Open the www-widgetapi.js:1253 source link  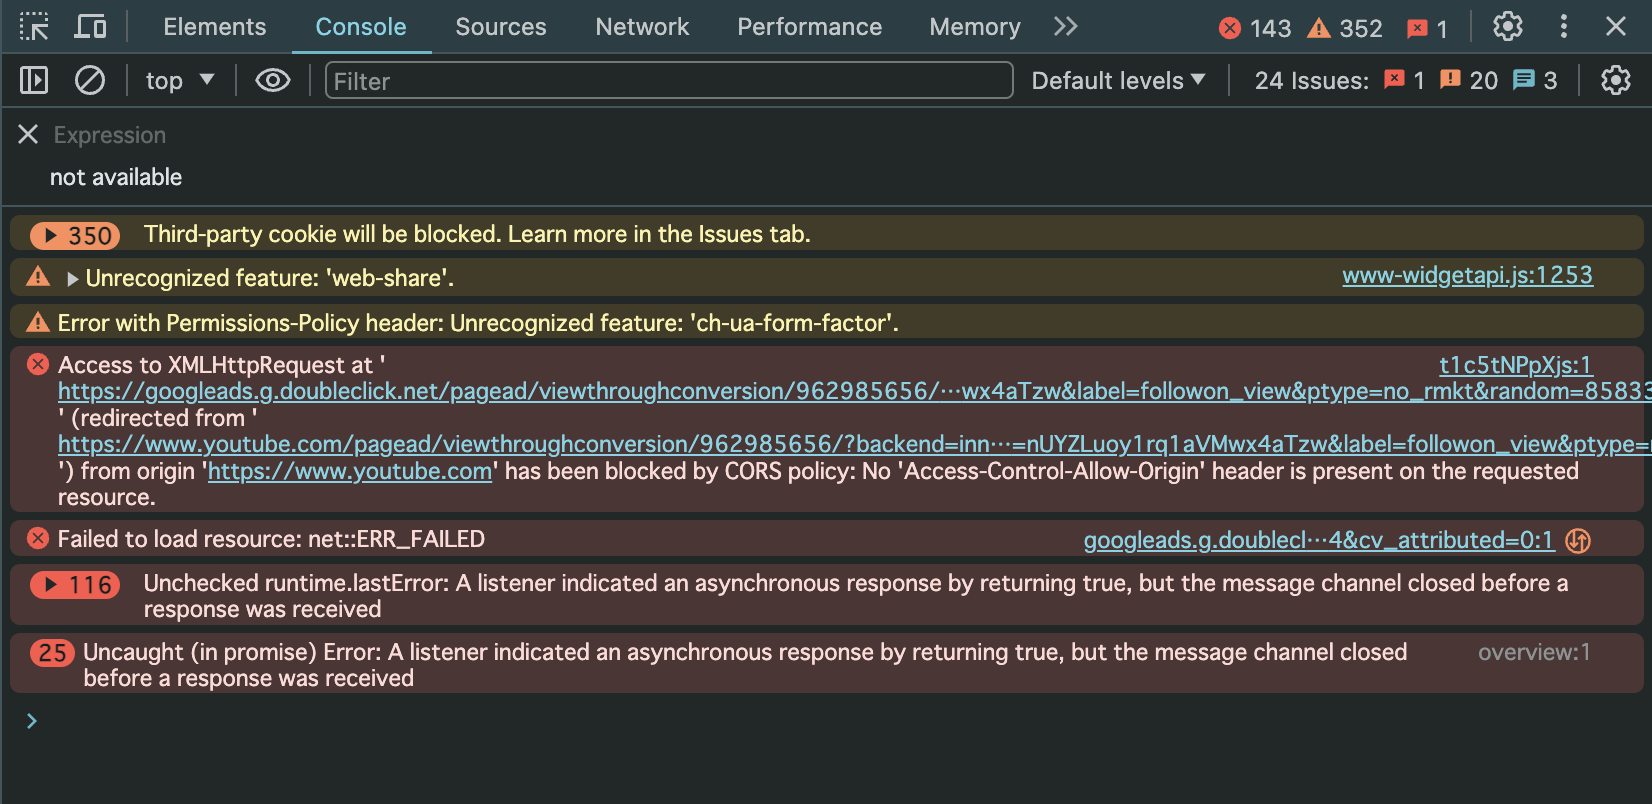1467,276
